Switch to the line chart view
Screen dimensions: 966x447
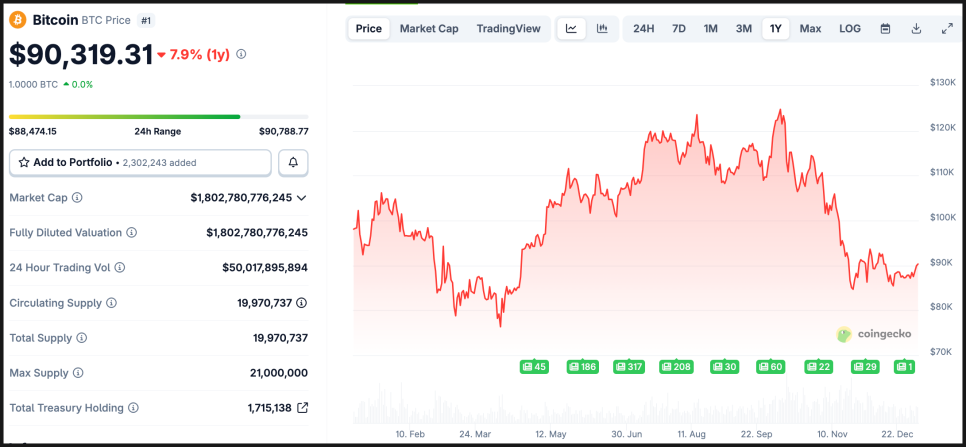coord(571,28)
